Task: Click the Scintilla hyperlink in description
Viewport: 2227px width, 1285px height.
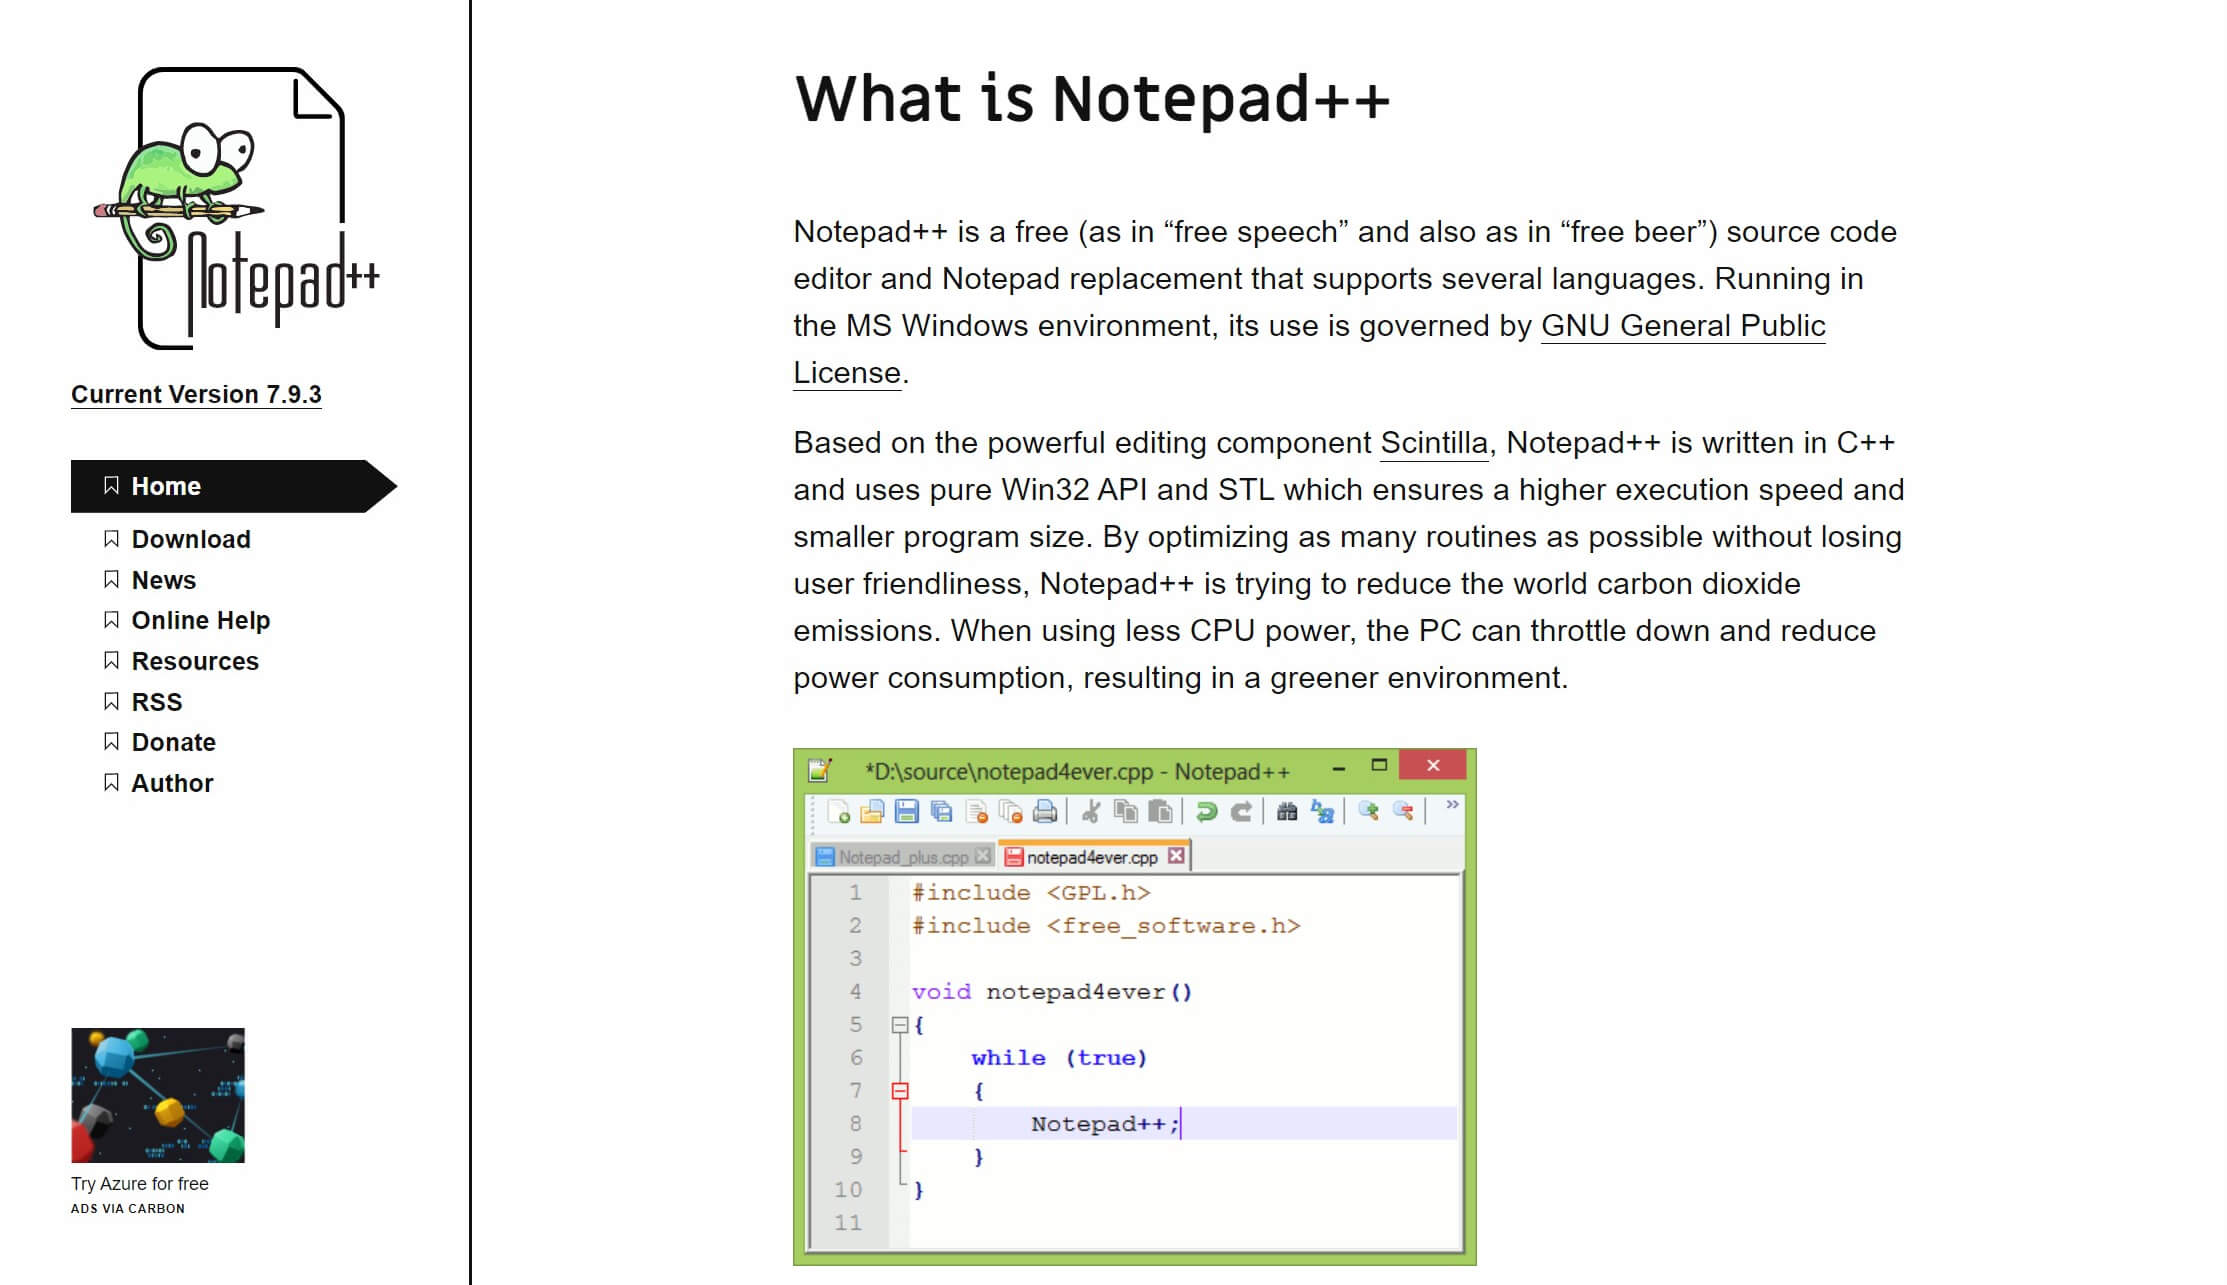Action: [x=1432, y=442]
